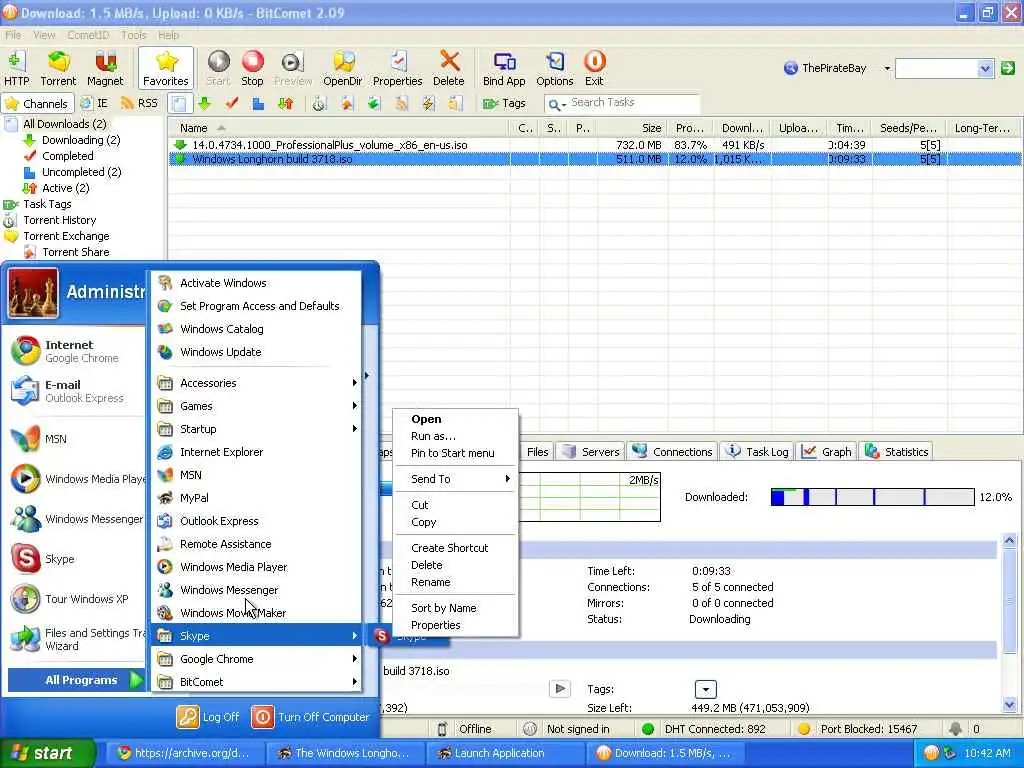1024x768 pixels.
Task: Expand the Games program folder
Action: 258,406
